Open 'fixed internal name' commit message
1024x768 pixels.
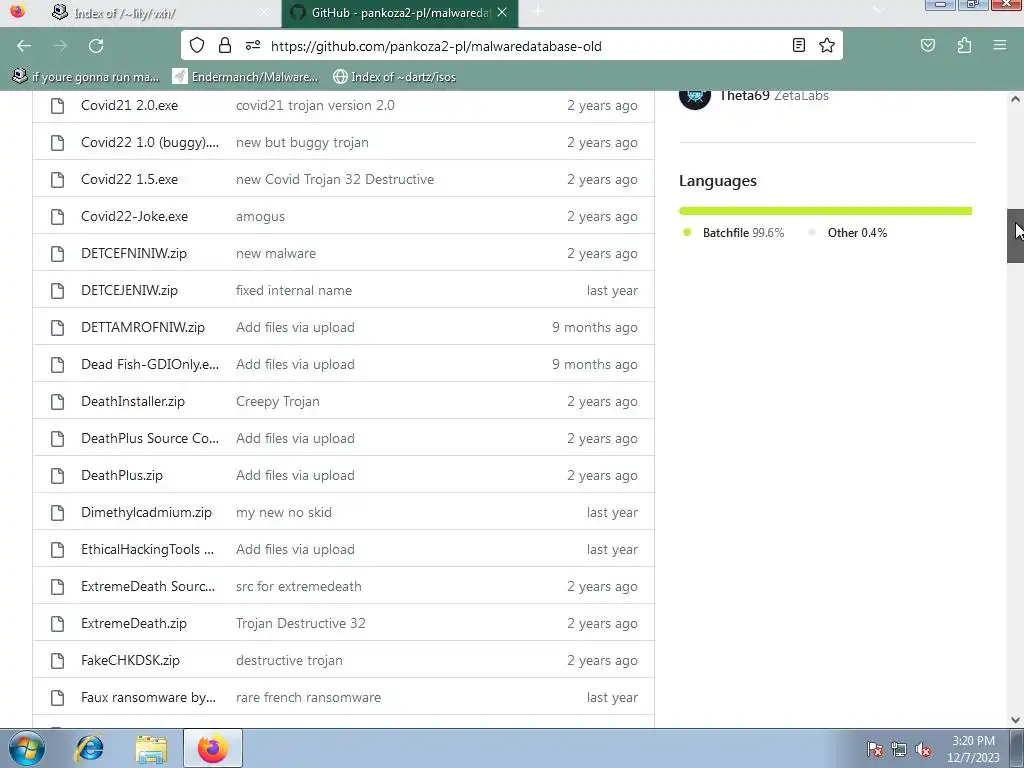(294, 291)
